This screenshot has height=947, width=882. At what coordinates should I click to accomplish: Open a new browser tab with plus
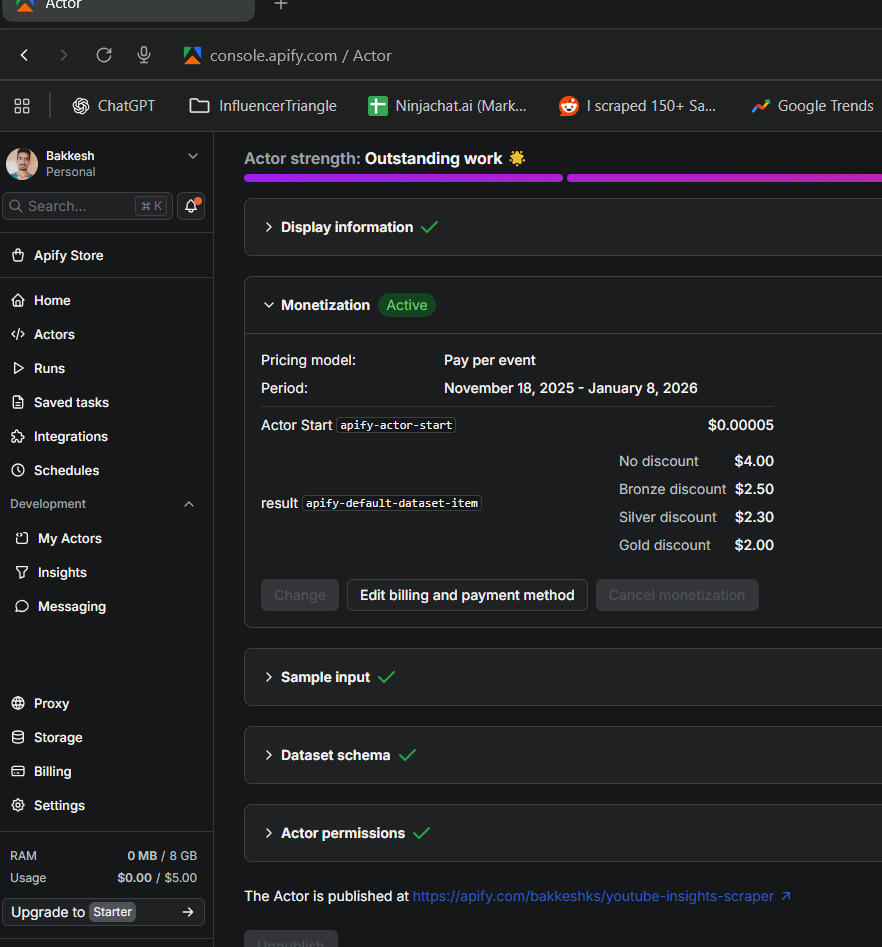tap(281, 5)
